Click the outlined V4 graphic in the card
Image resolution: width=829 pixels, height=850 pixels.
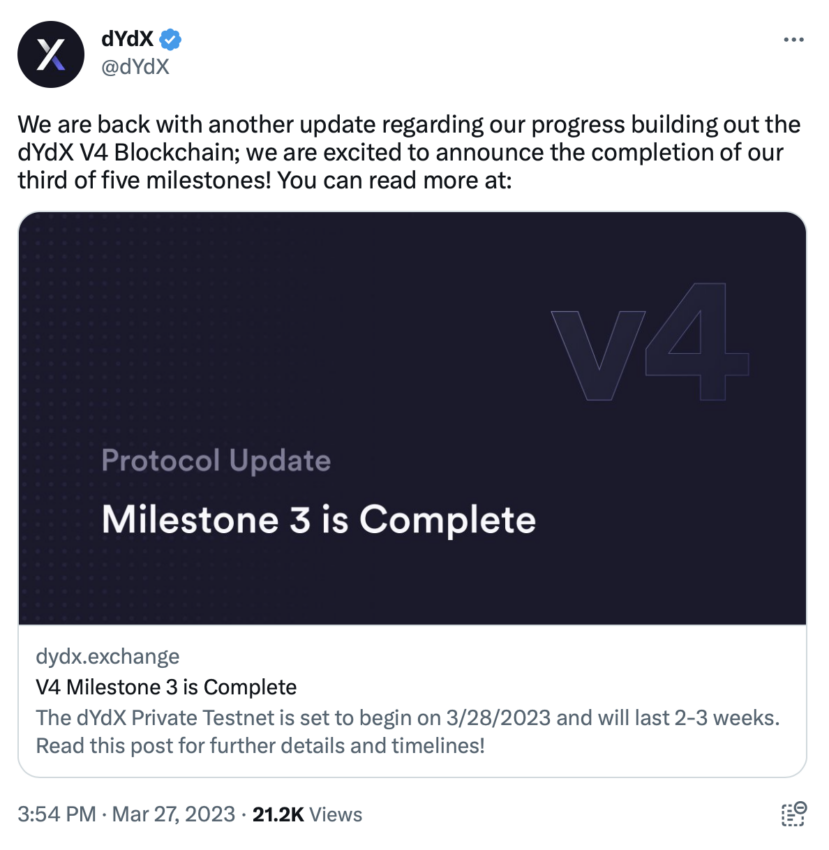[650, 342]
